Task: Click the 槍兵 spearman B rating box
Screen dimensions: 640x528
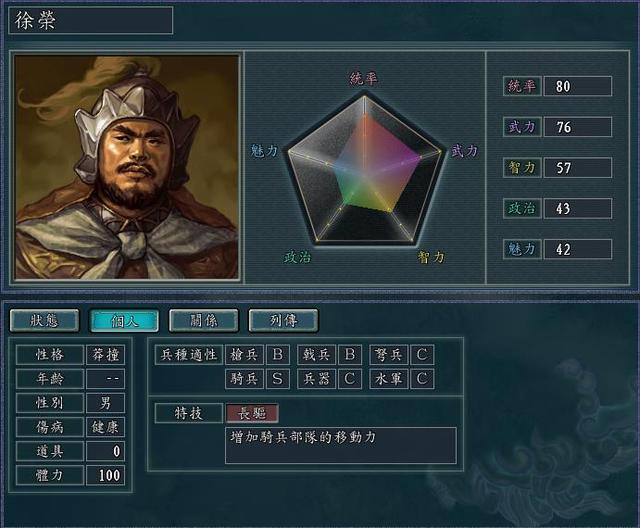Action: pyautogui.click(x=278, y=355)
